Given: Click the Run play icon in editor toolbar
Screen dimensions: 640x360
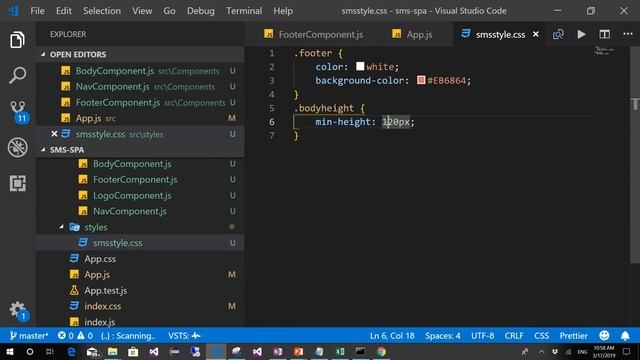Looking at the screenshot, I should (581, 34).
